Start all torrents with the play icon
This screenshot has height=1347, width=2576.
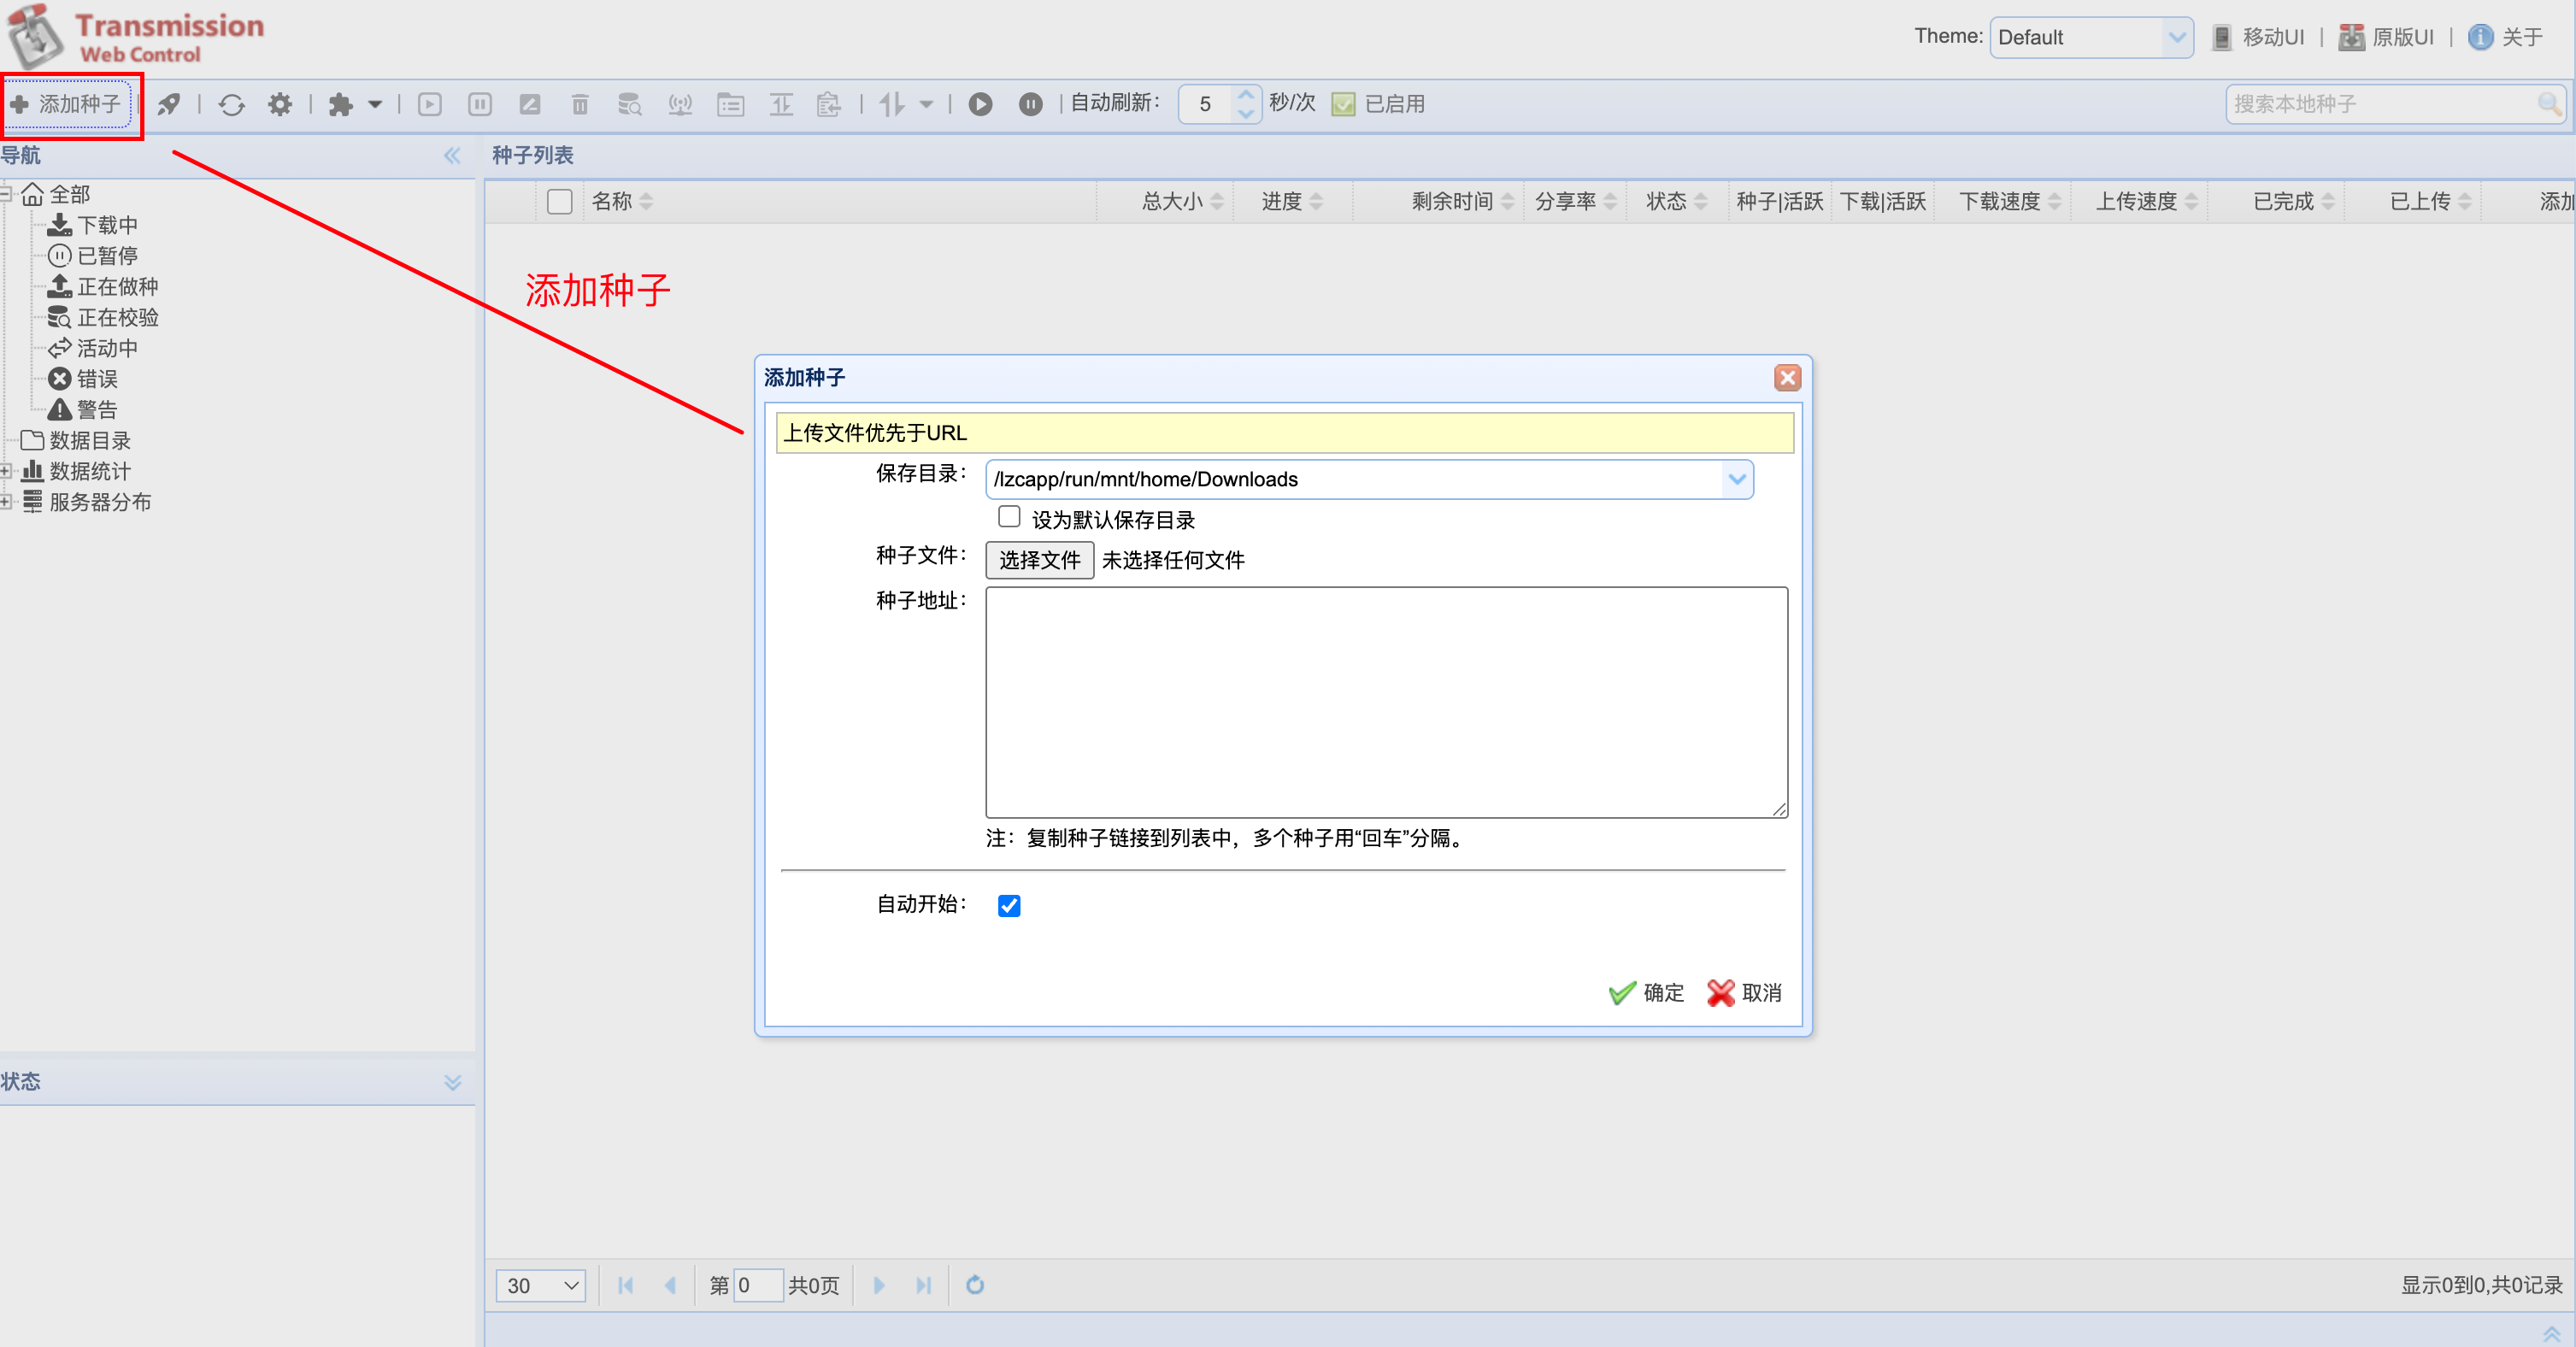point(981,104)
